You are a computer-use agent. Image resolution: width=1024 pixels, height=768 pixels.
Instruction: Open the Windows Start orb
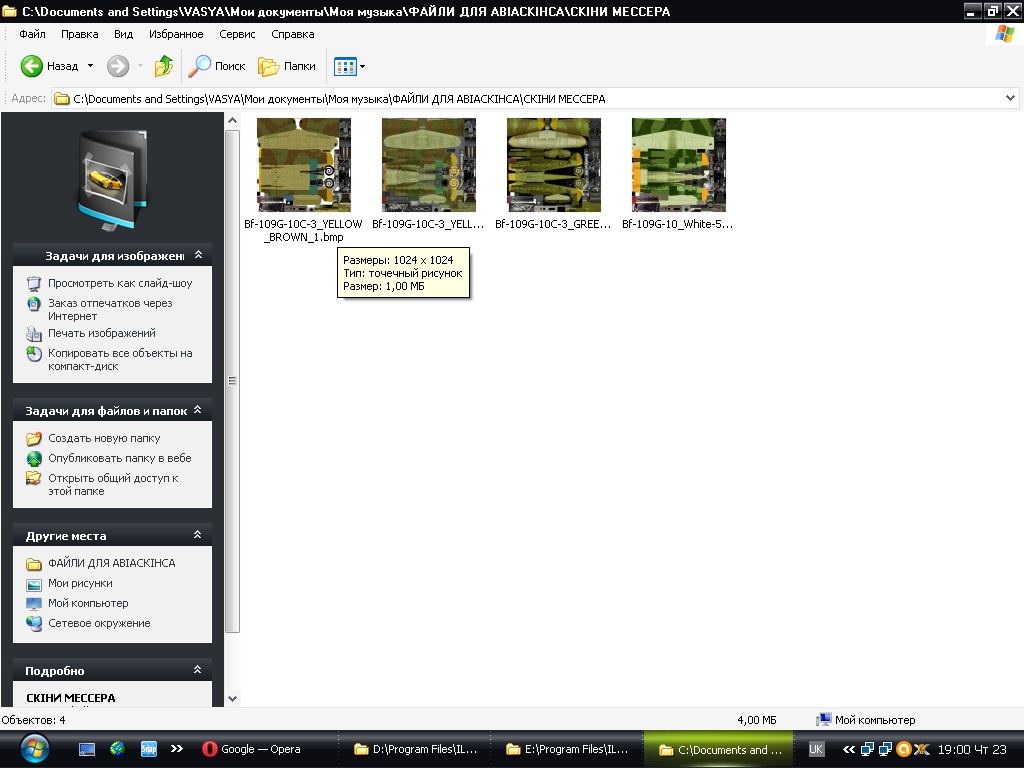click(x=34, y=748)
